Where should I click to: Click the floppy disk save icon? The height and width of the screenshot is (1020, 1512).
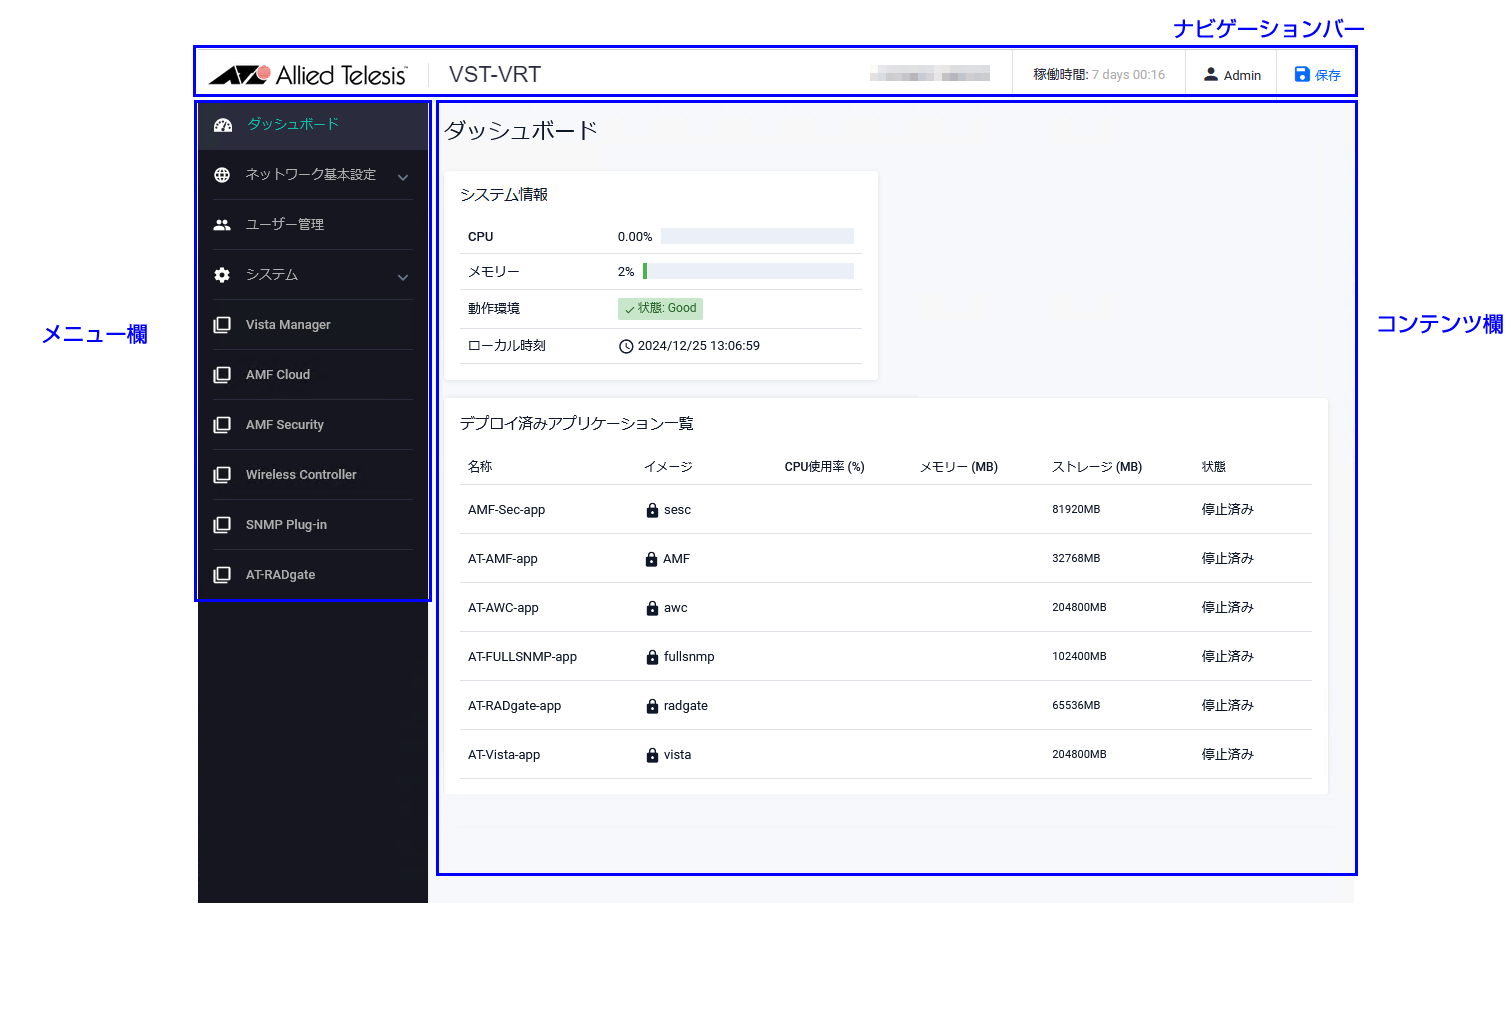pos(1302,74)
